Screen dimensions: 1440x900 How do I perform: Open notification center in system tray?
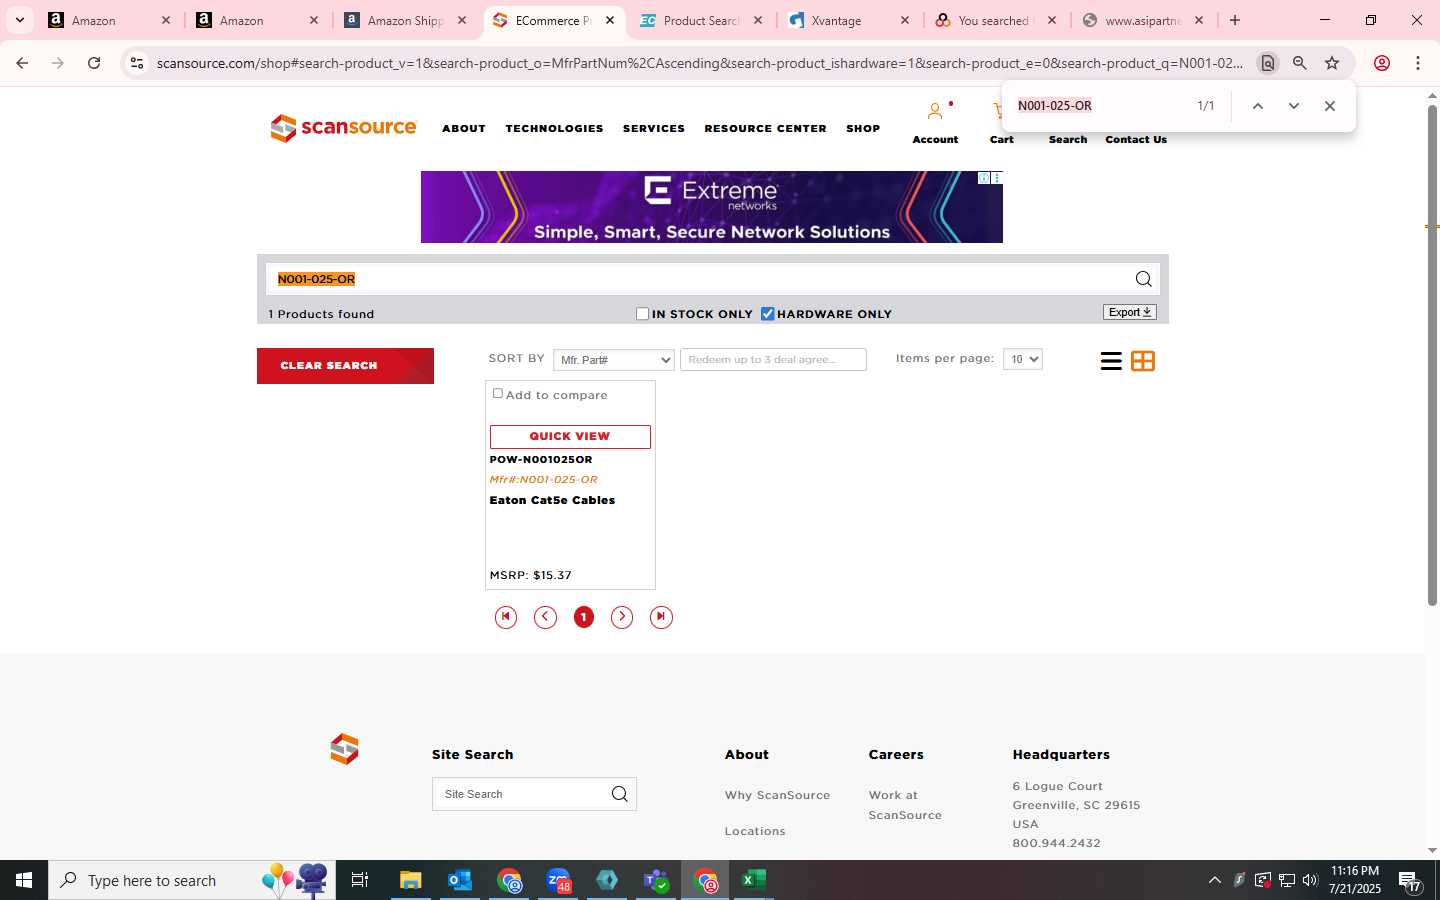[1410, 881]
